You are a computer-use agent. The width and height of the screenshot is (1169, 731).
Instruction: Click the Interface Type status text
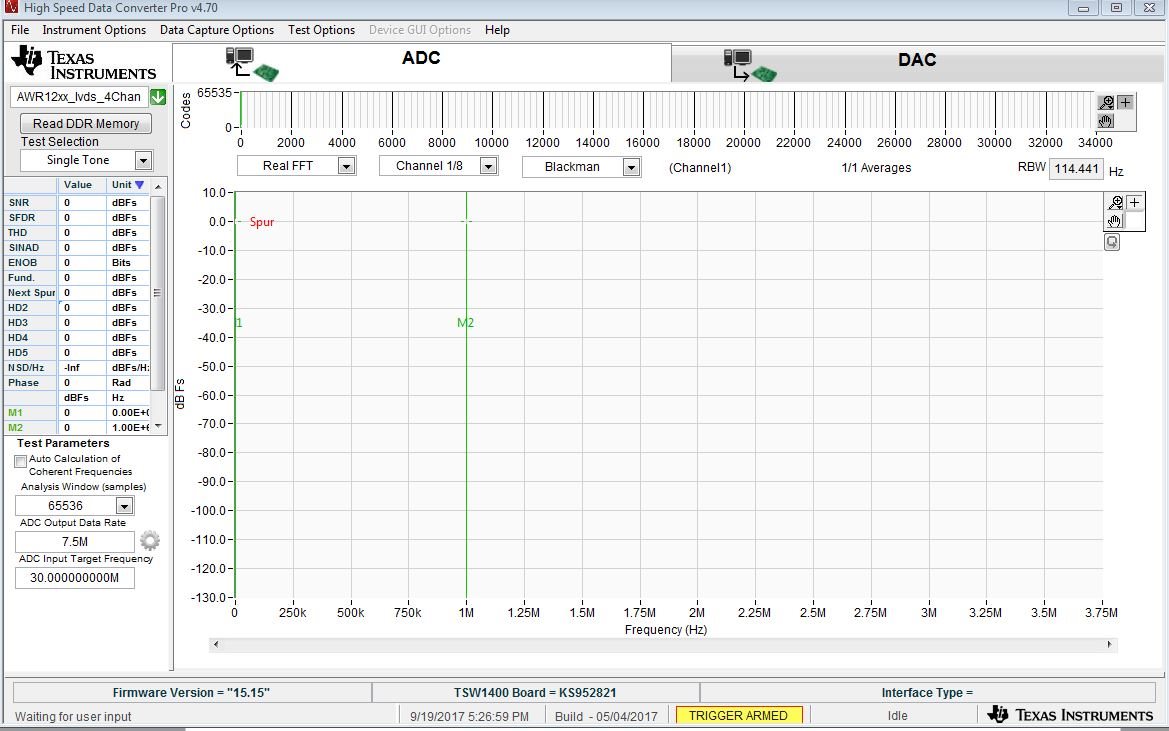[x=927, y=693]
